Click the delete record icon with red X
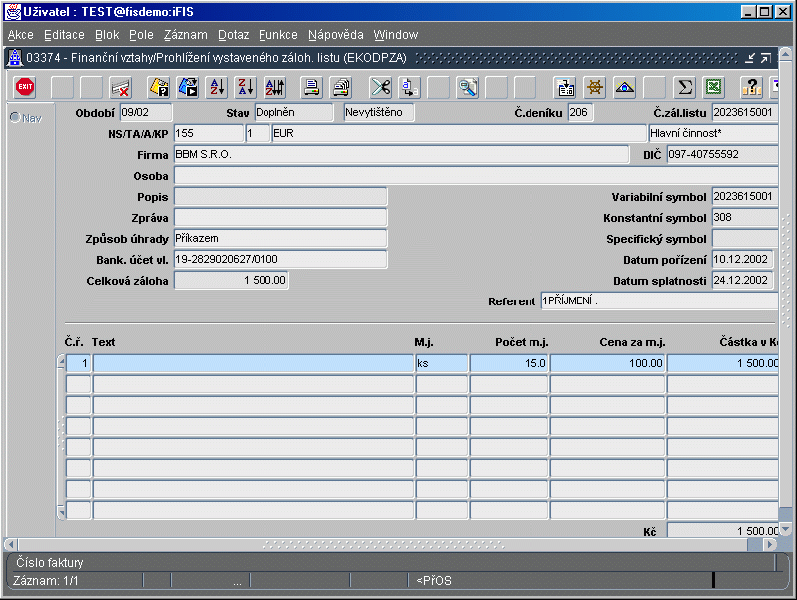The width and height of the screenshot is (797, 600). (x=120, y=87)
